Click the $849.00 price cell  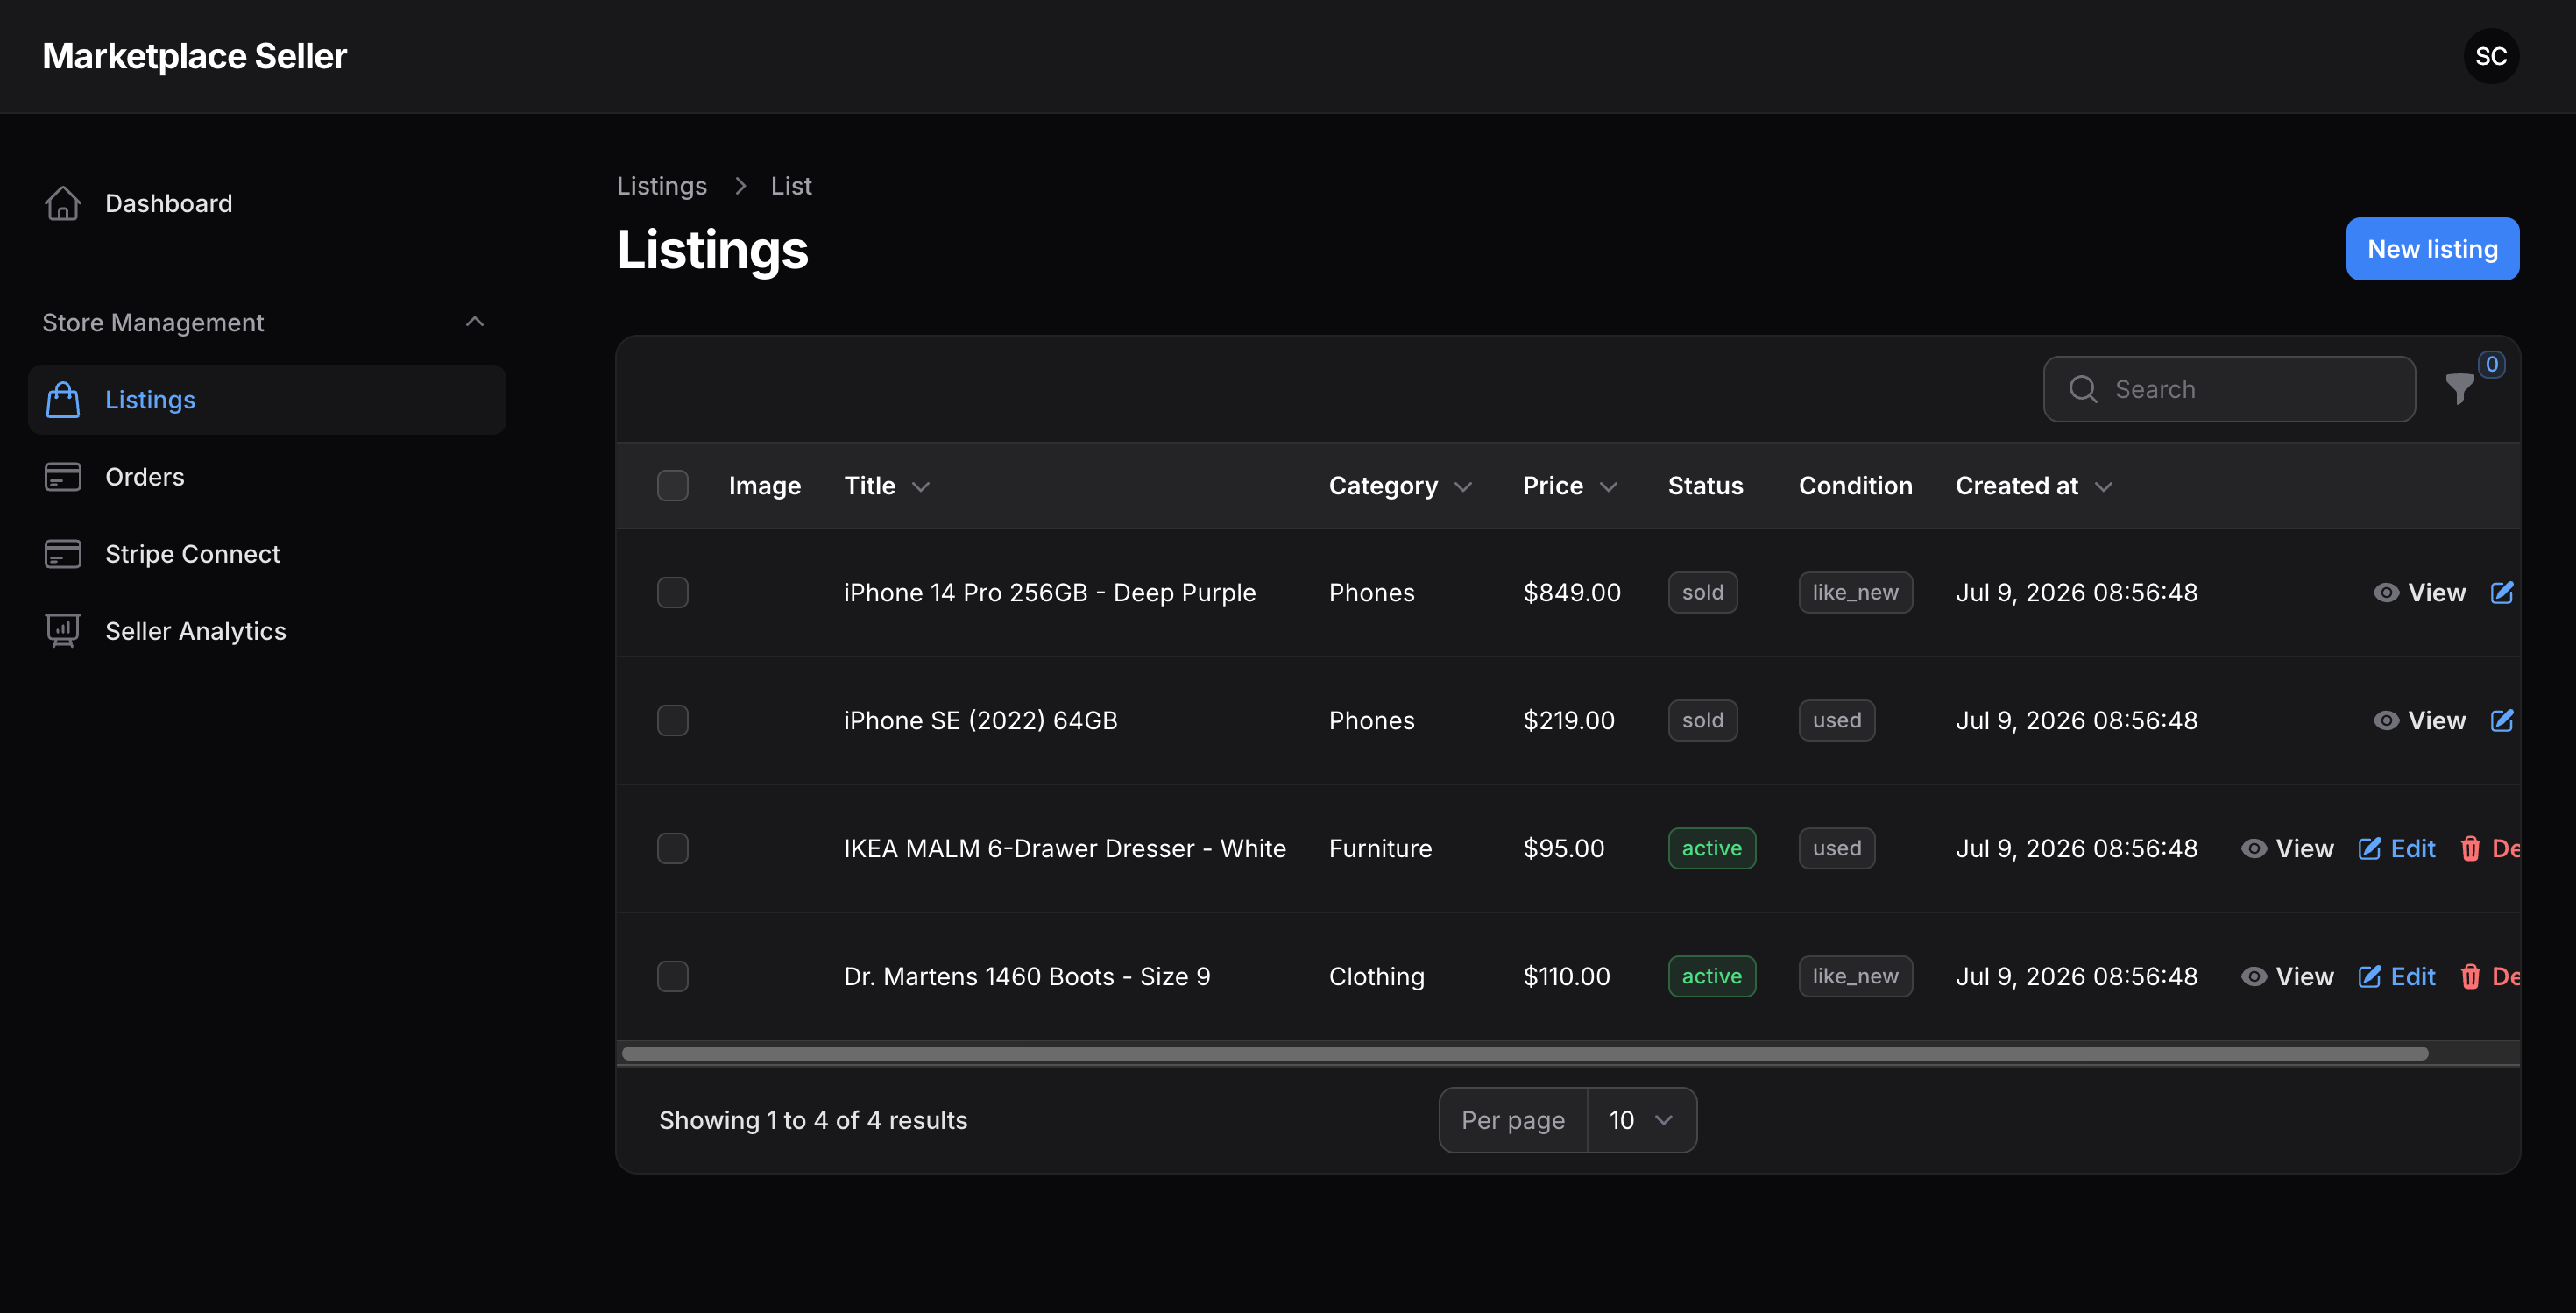(1571, 592)
